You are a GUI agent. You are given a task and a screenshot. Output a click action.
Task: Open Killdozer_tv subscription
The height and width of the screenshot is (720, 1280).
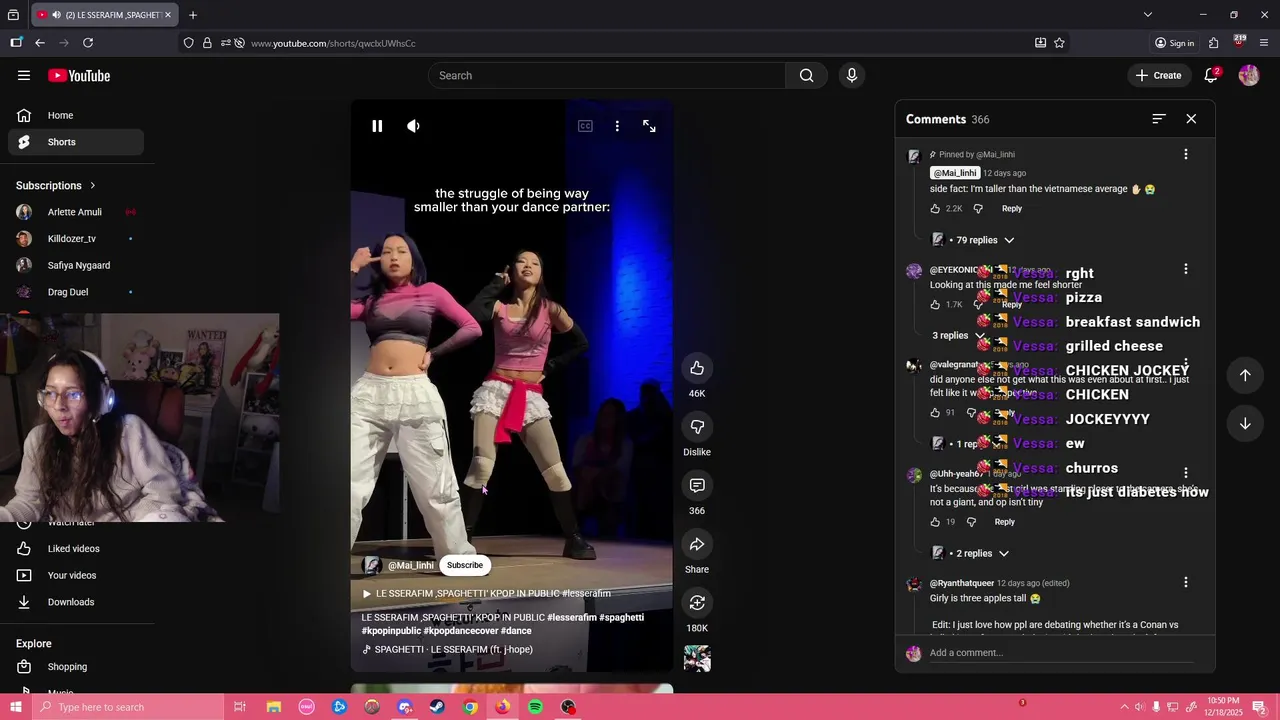click(76, 239)
